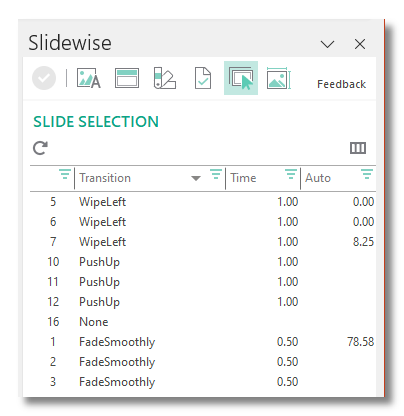The image size is (404, 416).
Task: Select slide 10 PushUp row
Action: pos(203,262)
